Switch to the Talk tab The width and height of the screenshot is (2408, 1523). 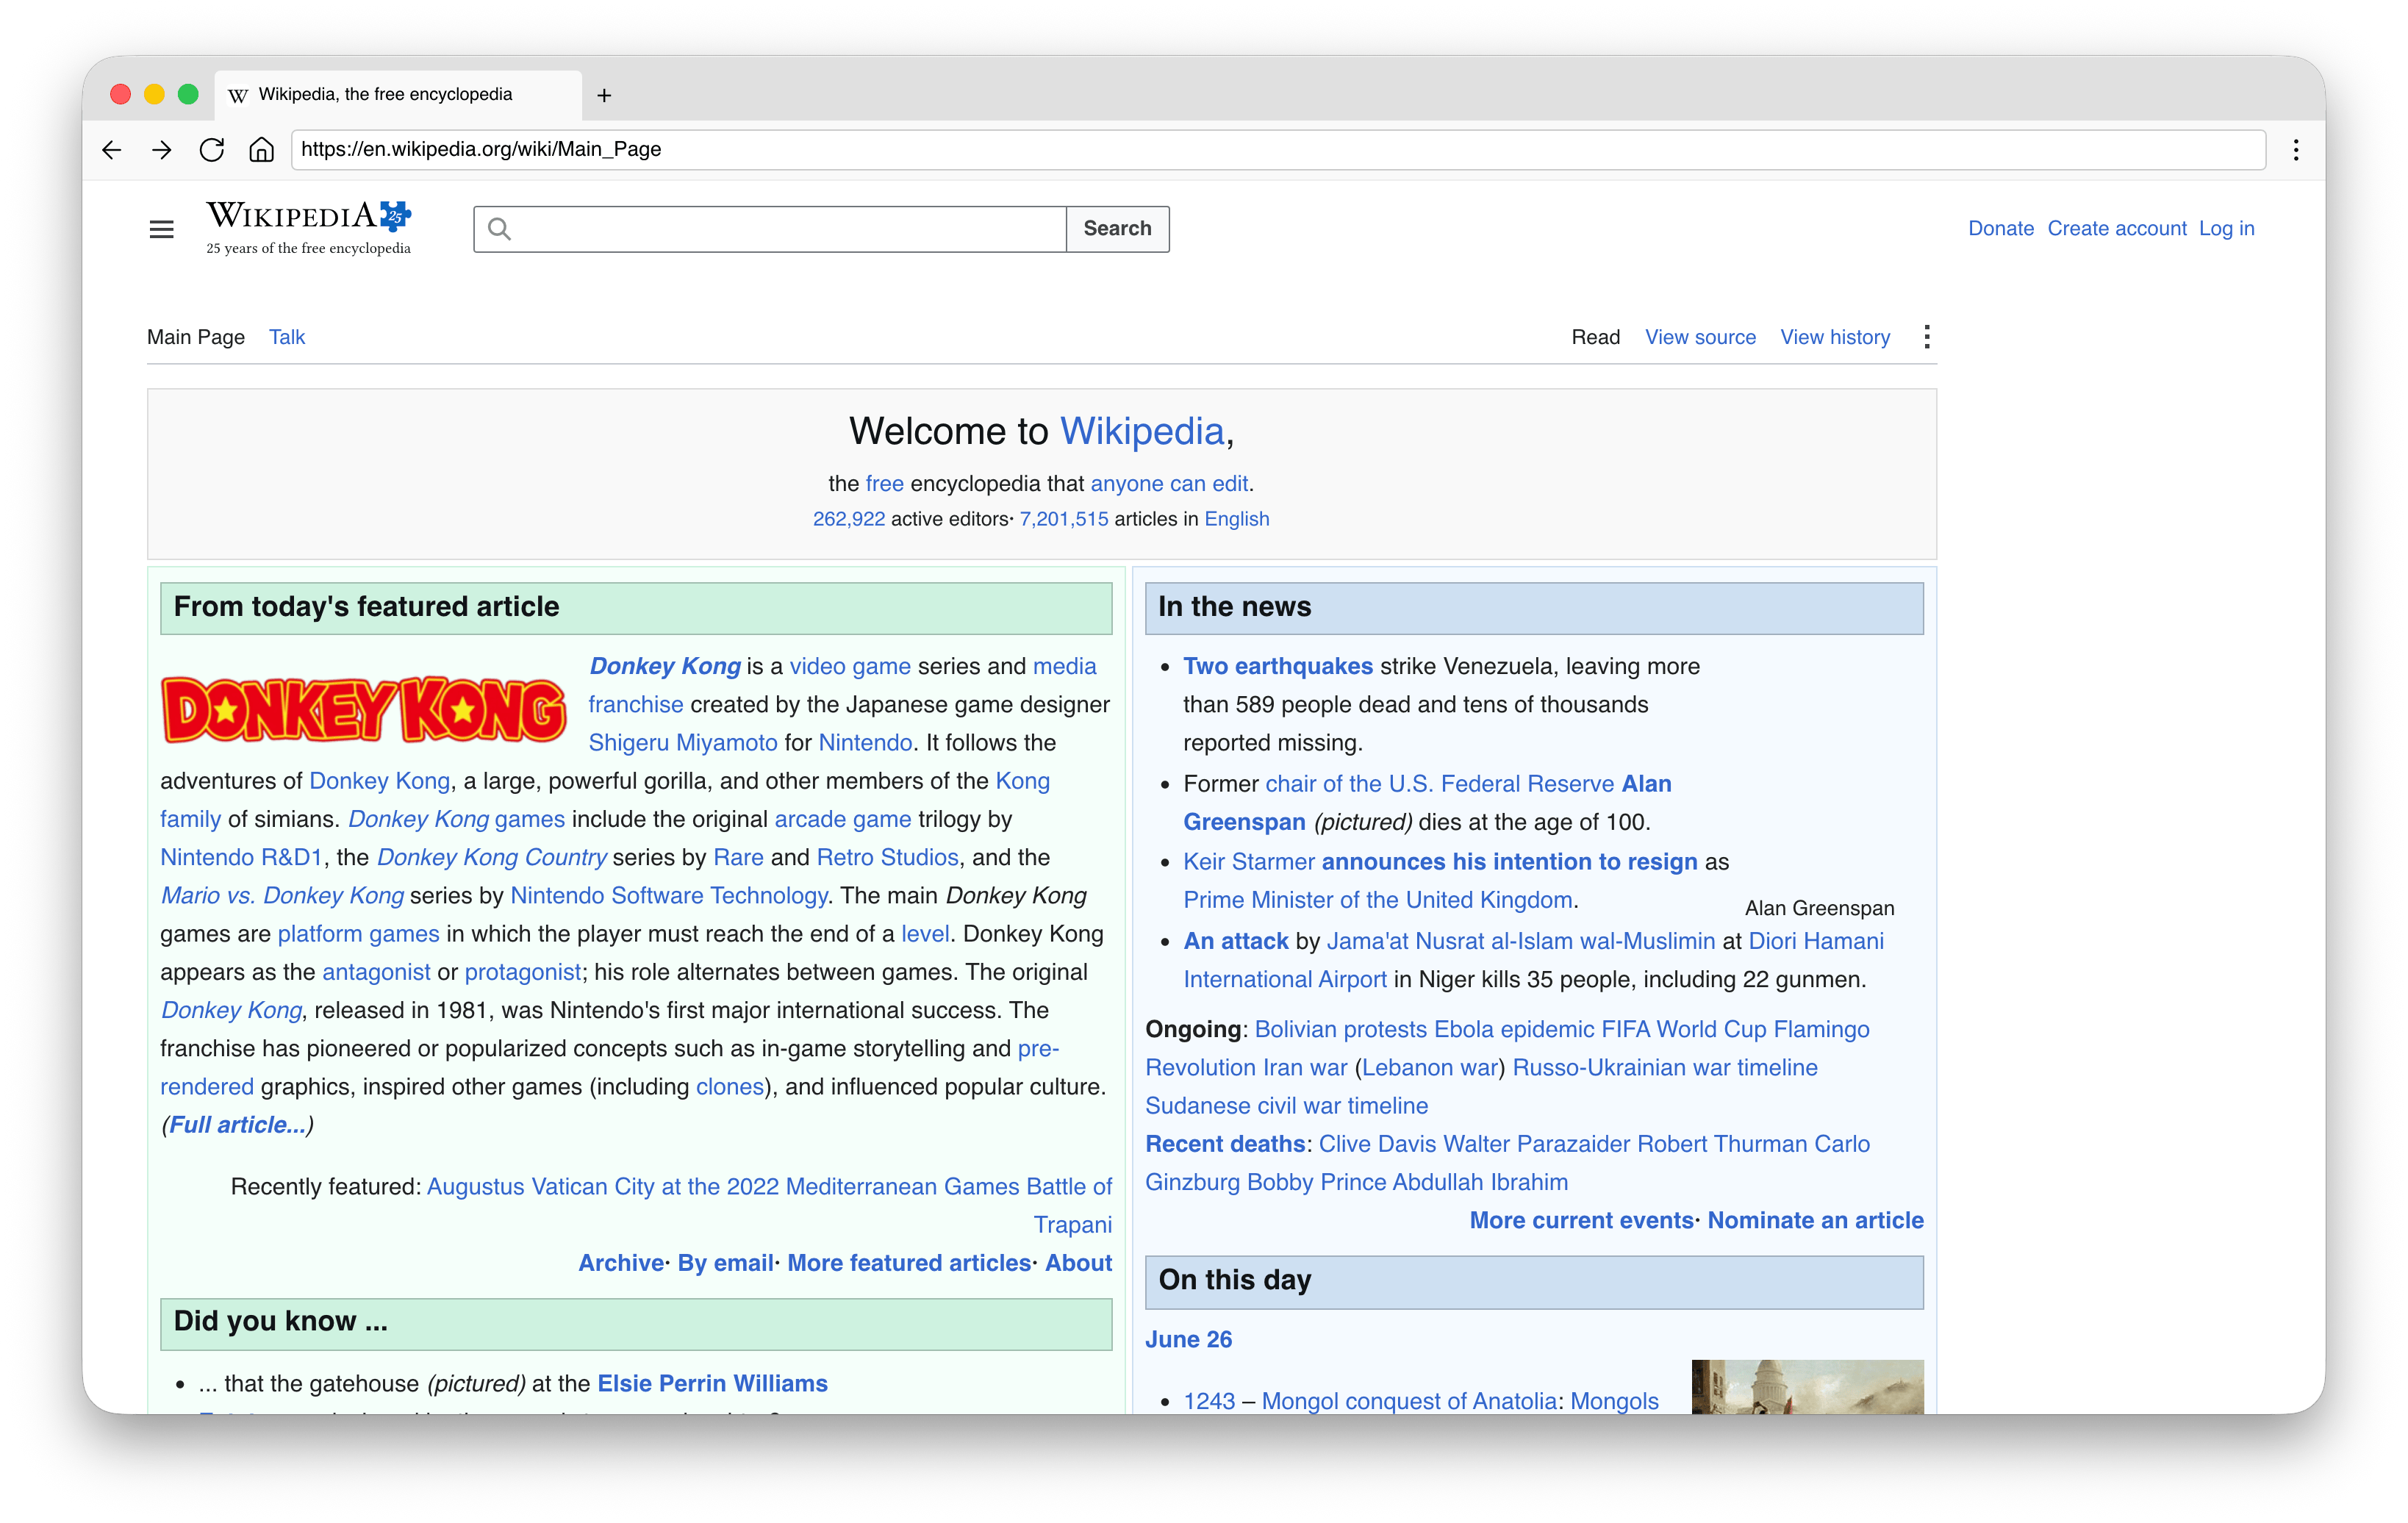point(287,337)
